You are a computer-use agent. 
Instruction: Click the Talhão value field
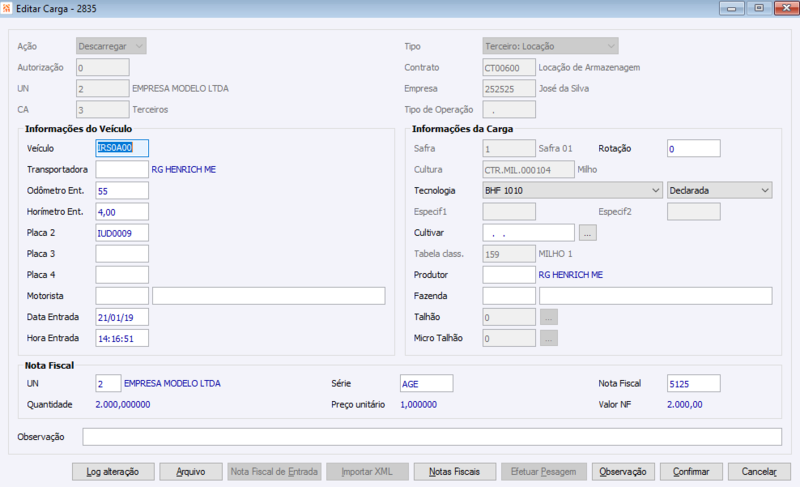509,317
